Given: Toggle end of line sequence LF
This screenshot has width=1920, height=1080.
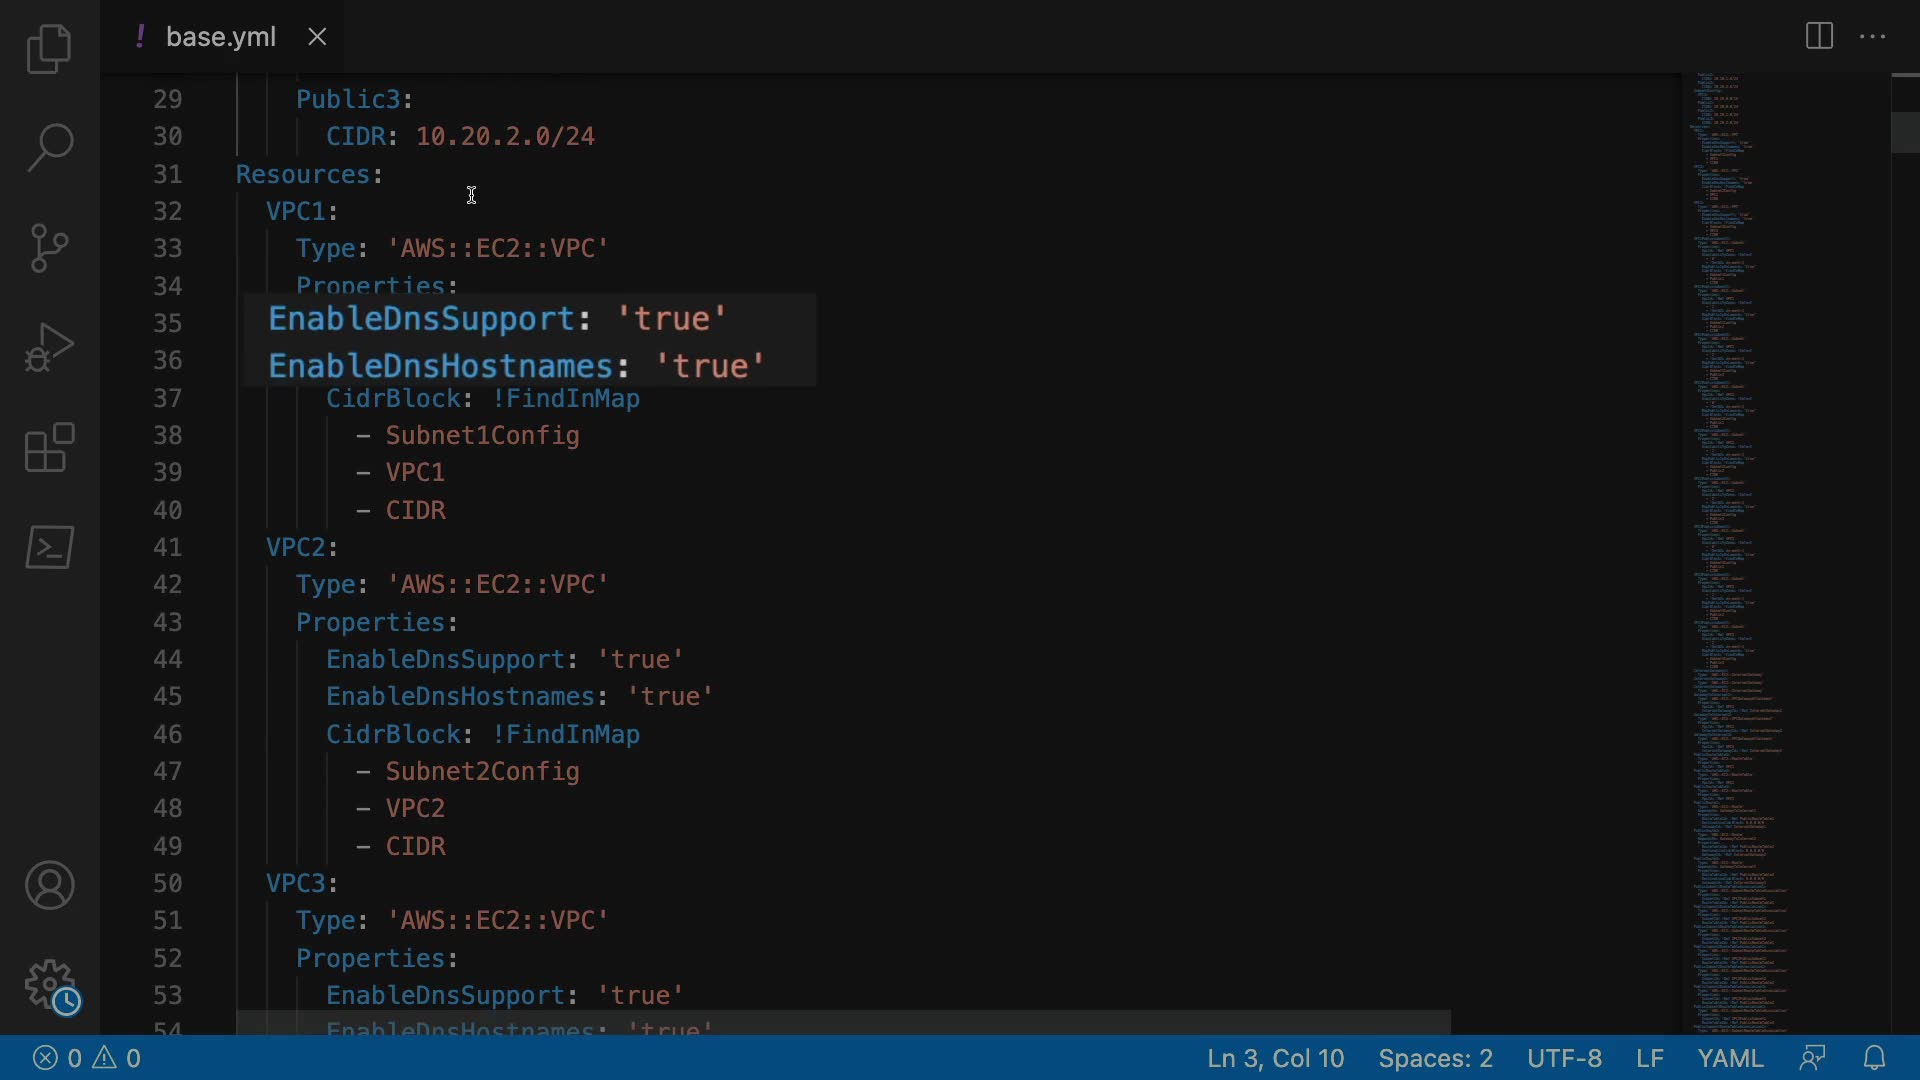Looking at the screenshot, I should point(1650,1058).
